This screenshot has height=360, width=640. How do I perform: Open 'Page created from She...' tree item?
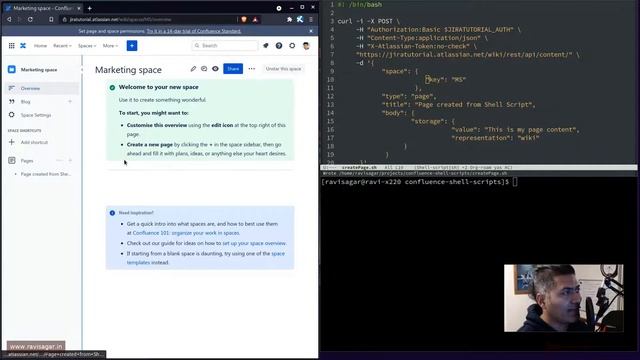point(46,174)
